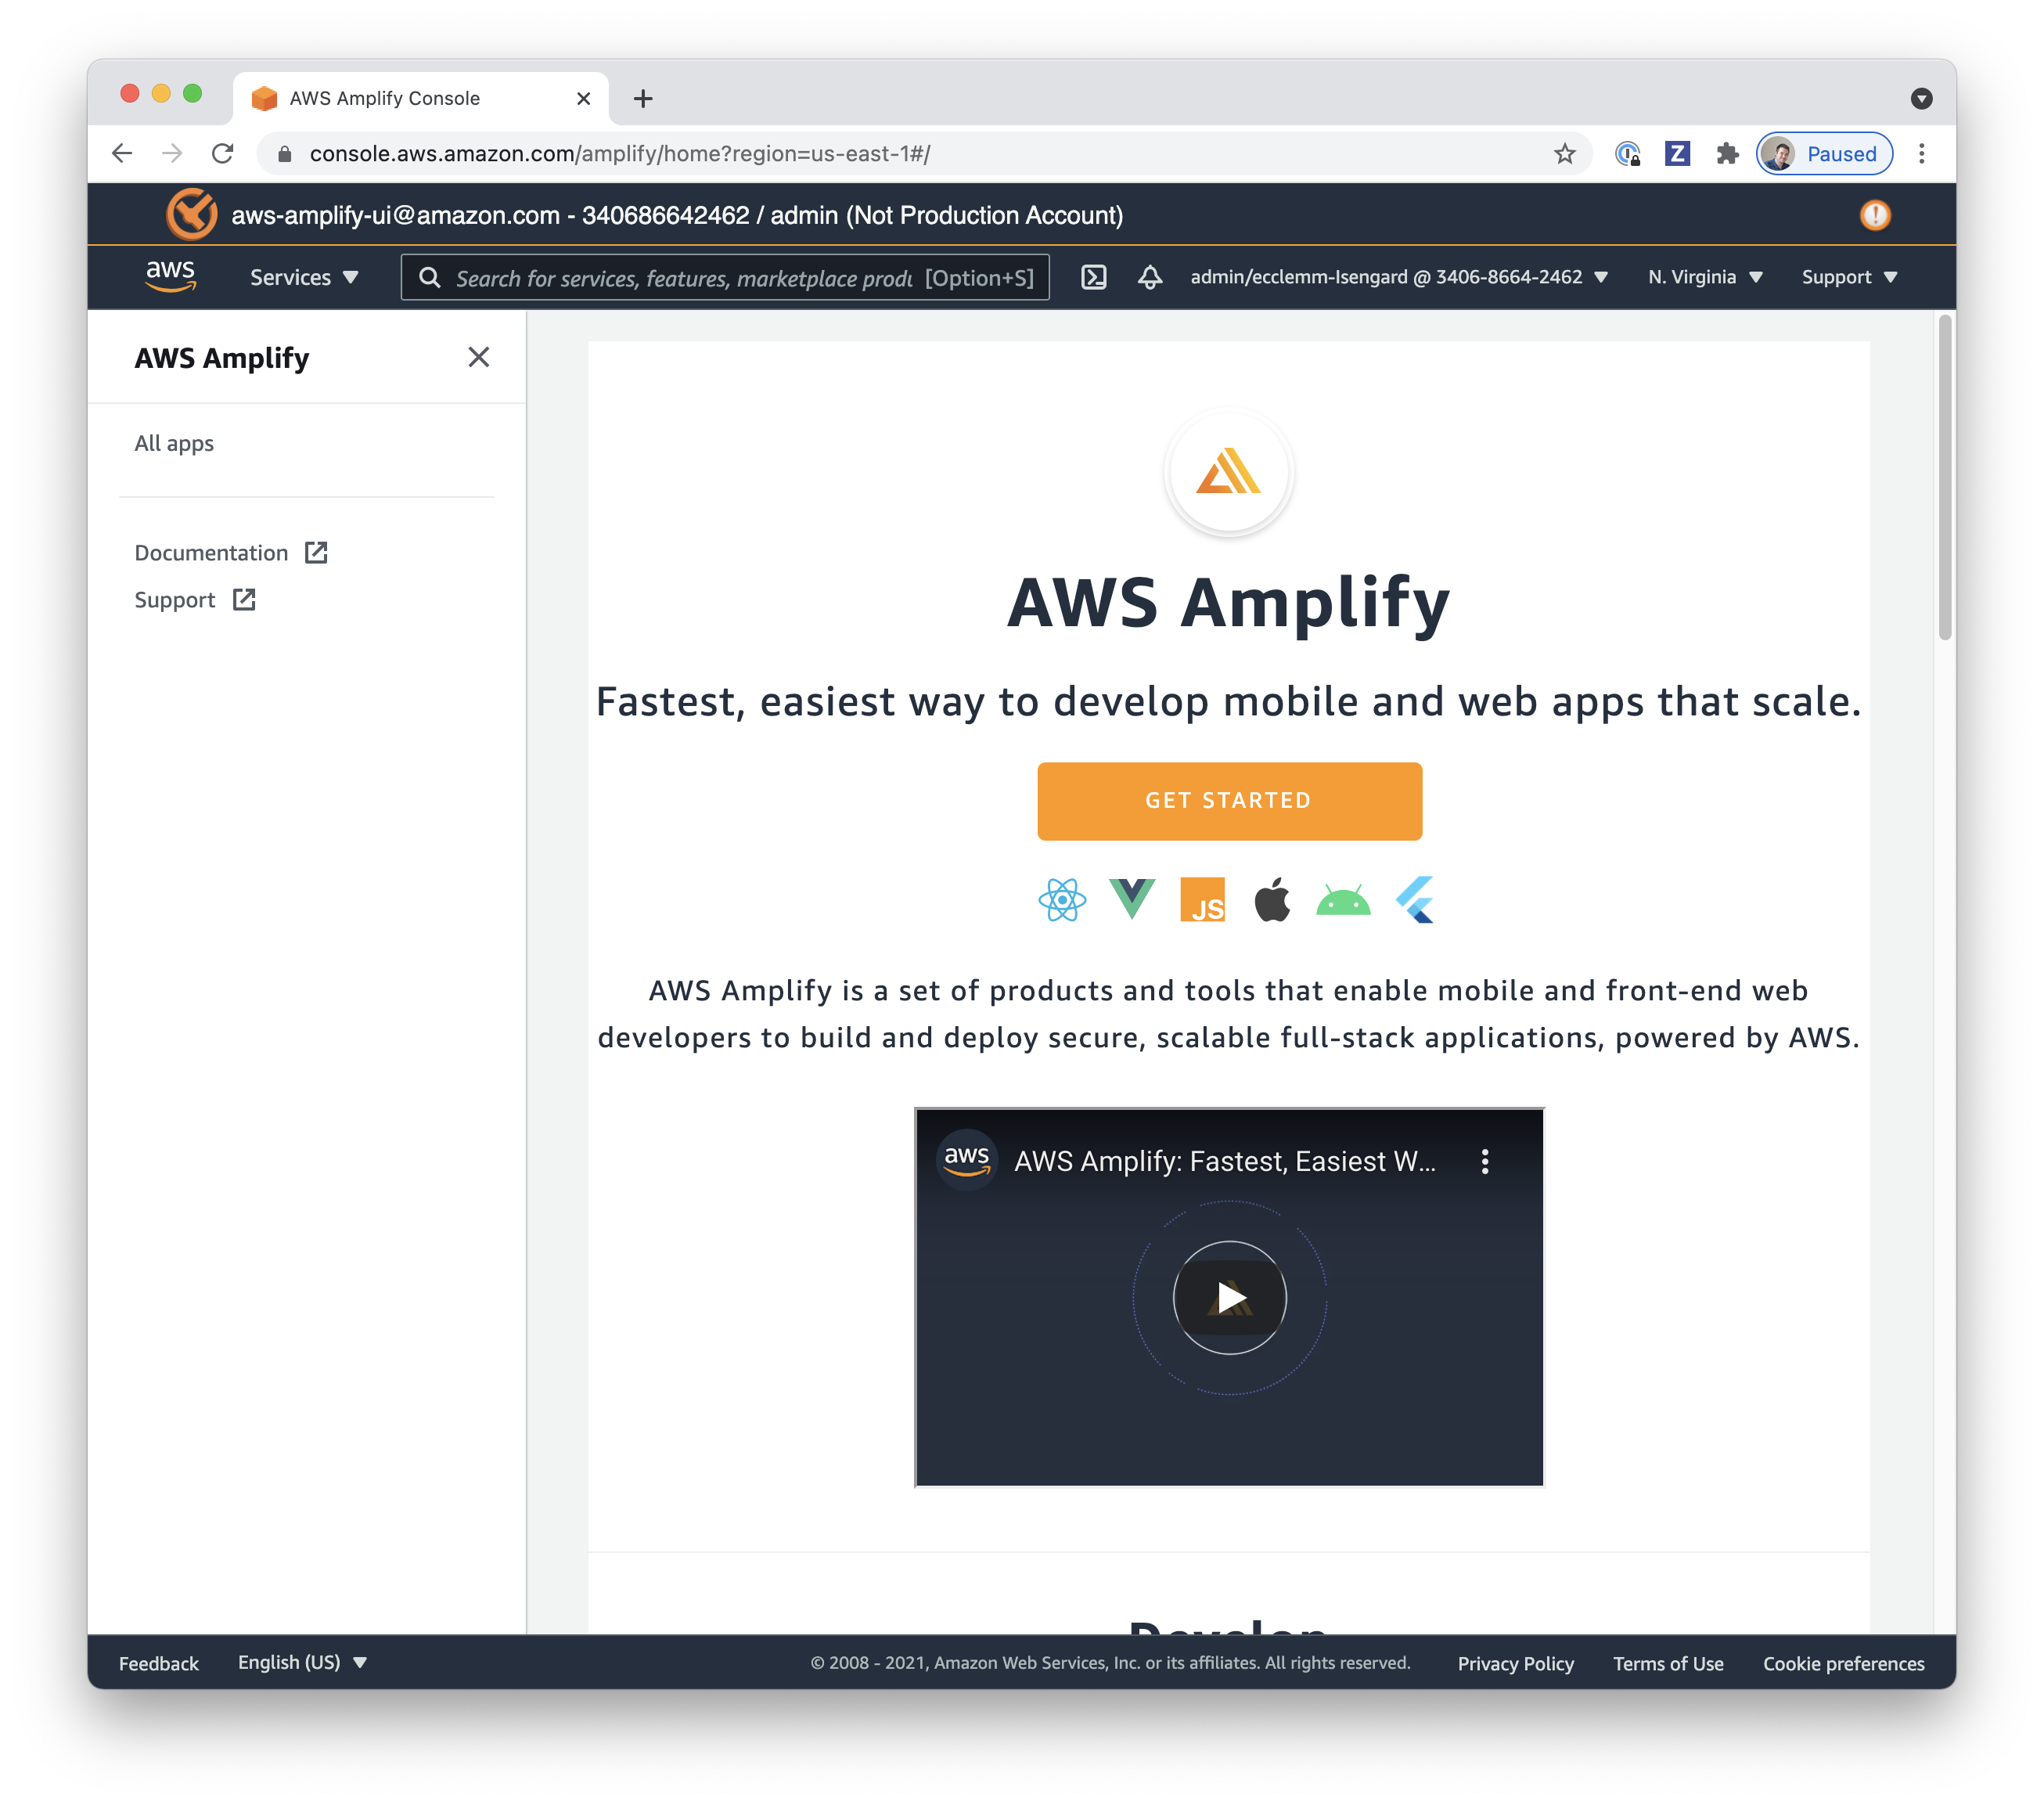Go back to the previous page
The height and width of the screenshot is (1805, 2044).
tap(122, 154)
